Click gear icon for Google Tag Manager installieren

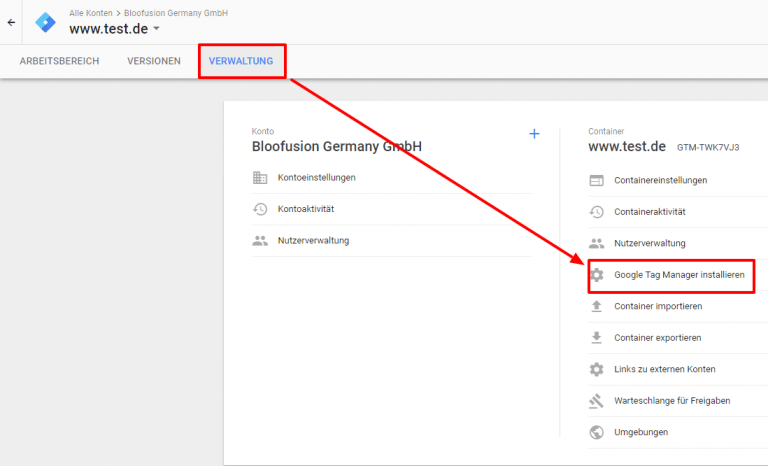(597, 275)
